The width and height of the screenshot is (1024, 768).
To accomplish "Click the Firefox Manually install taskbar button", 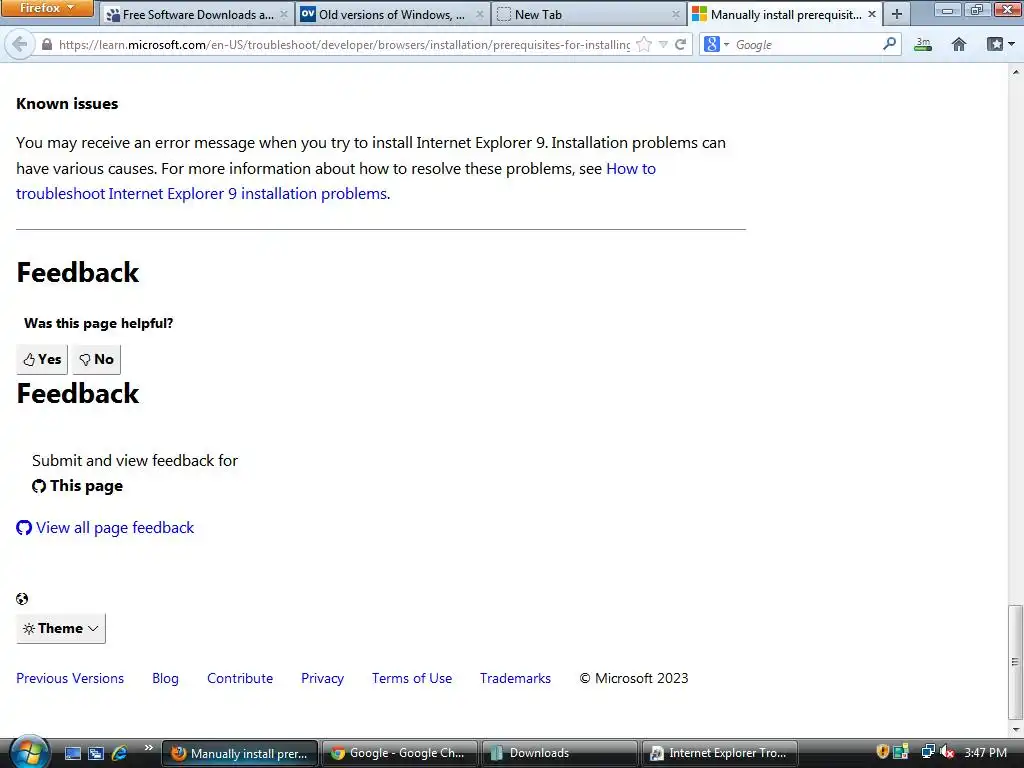I will (240, 753).
